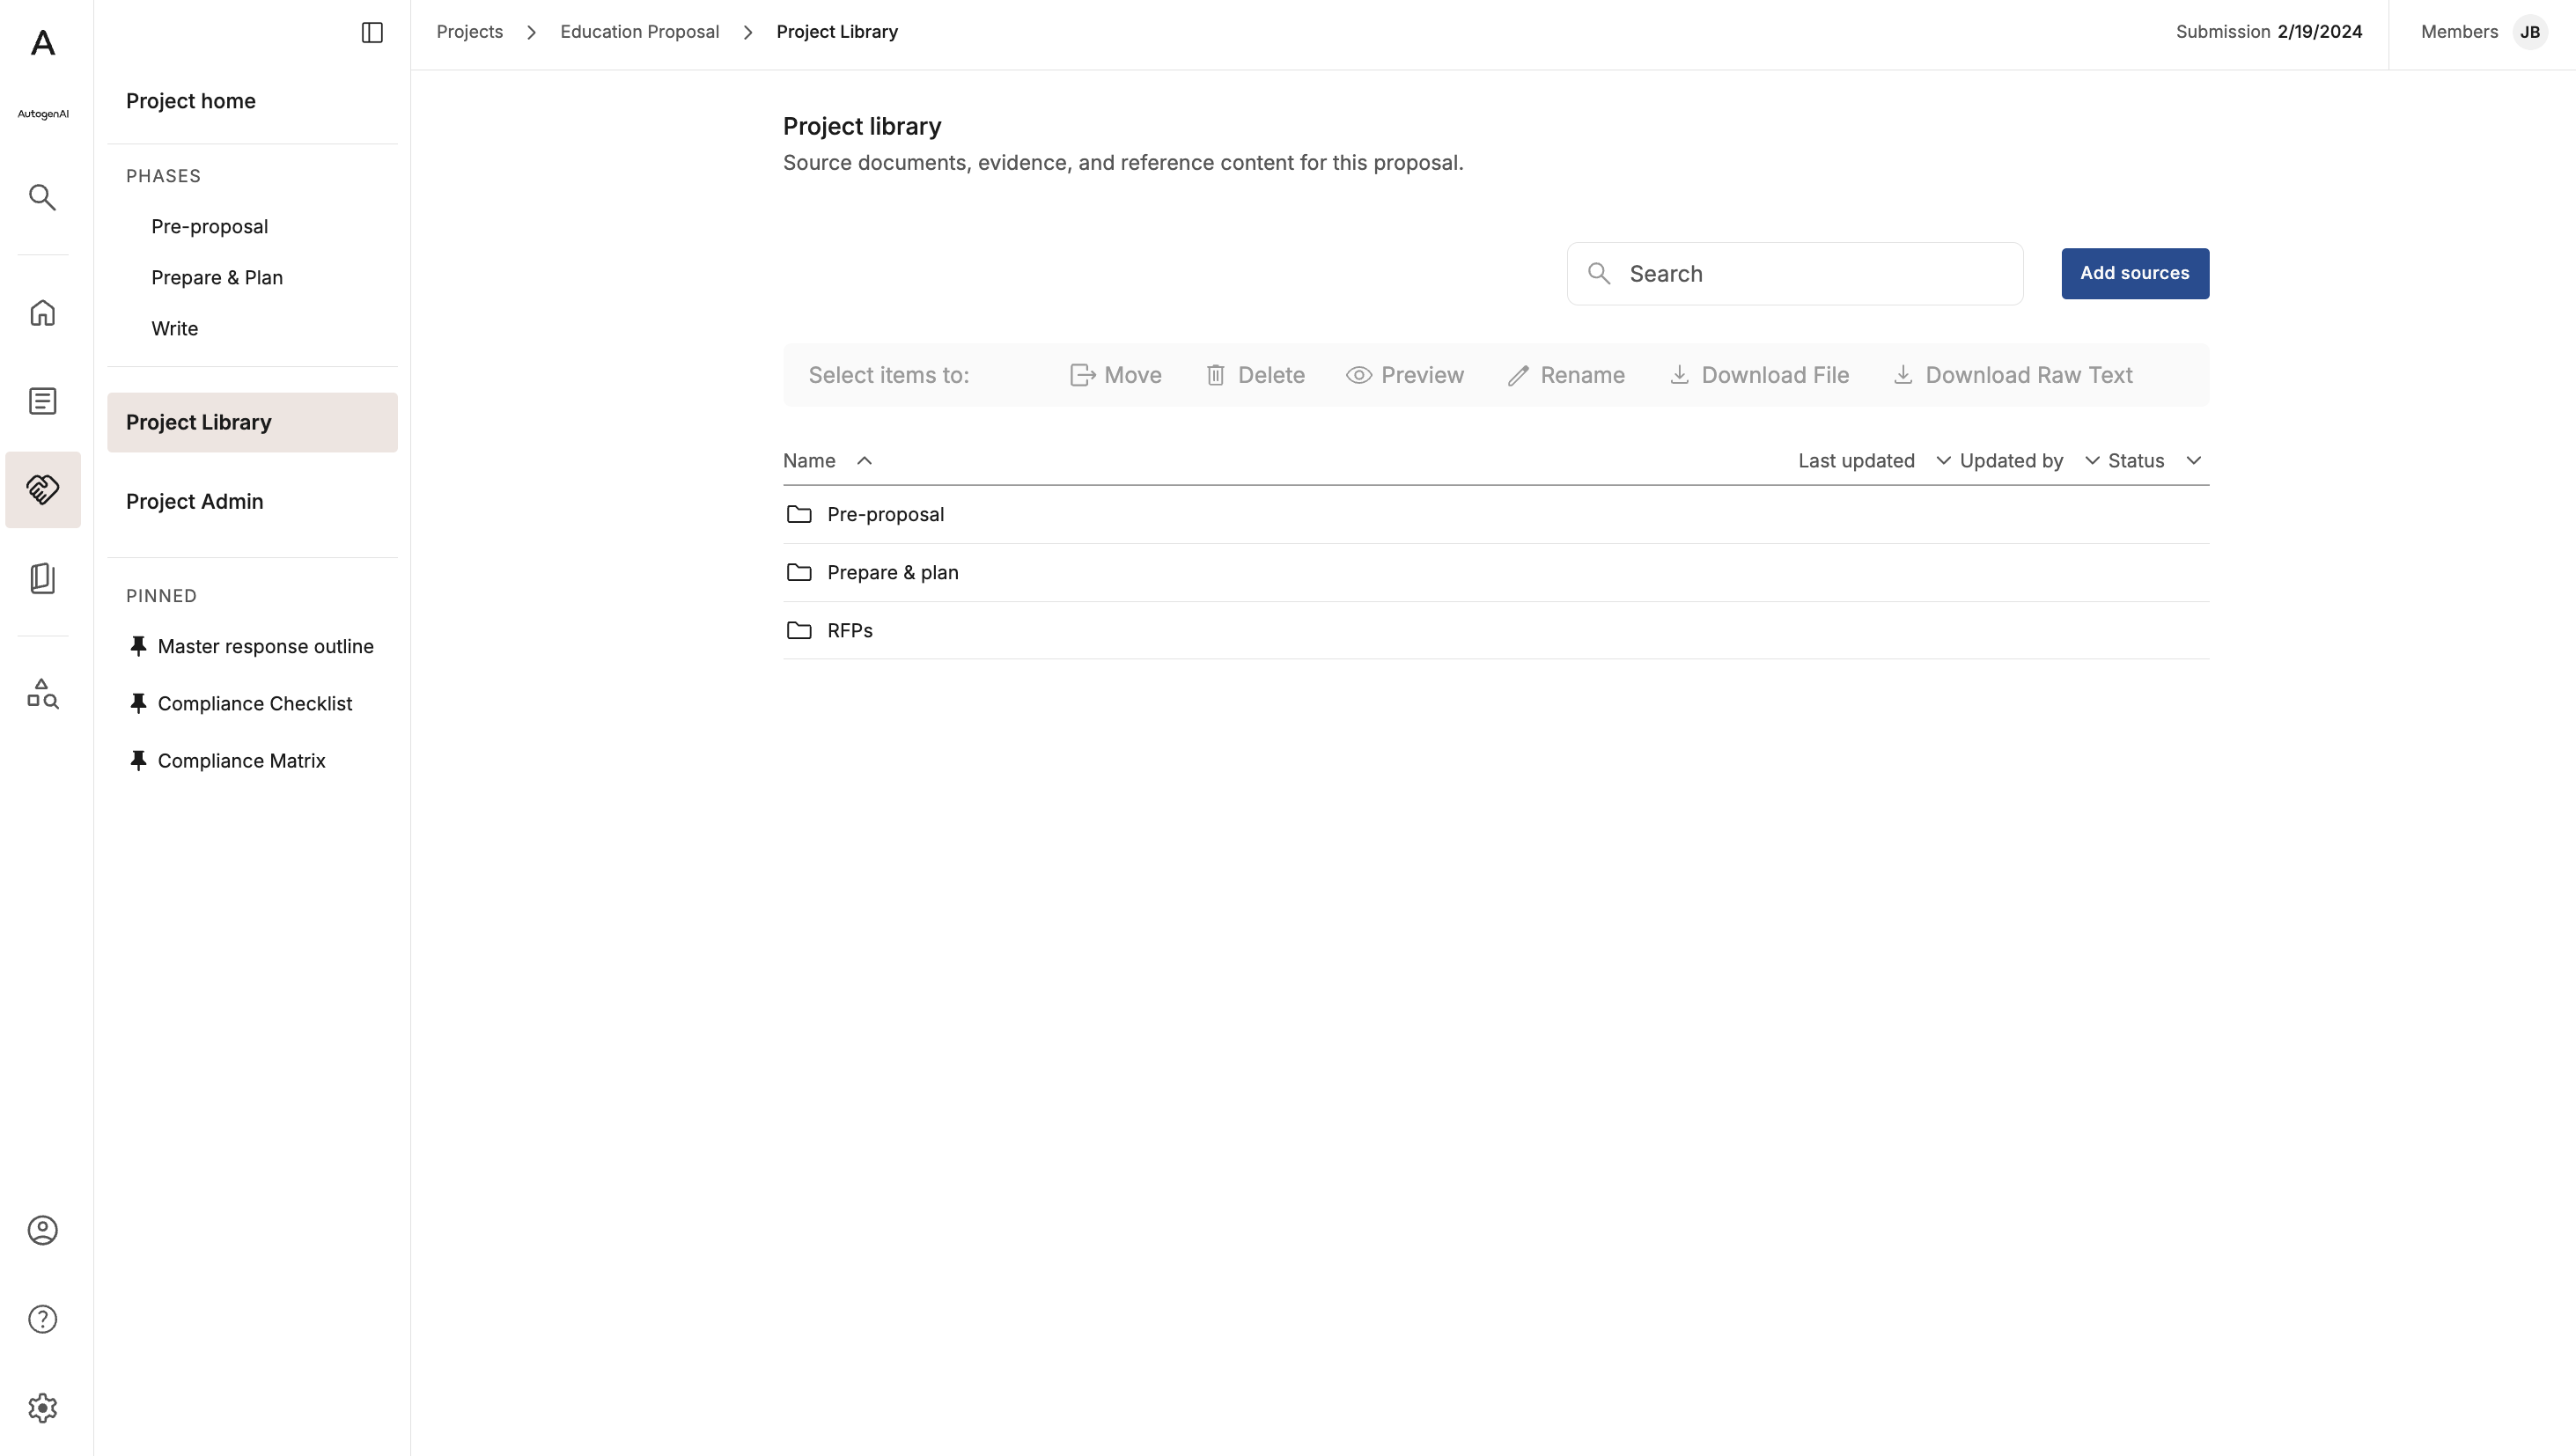Click the Move toolbar action
Viewport: 2576px width, 1456px height.
(x=1115, y=375)
